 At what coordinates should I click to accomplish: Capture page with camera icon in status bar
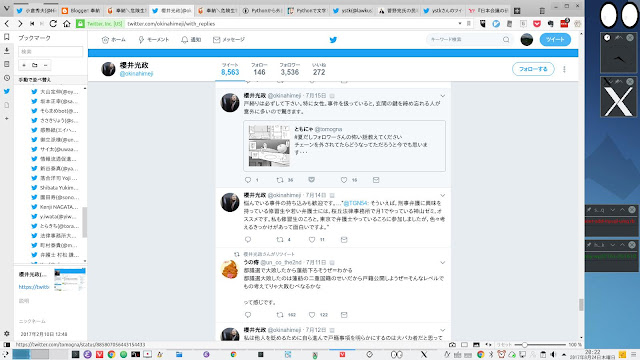click(x=452, y=345)
